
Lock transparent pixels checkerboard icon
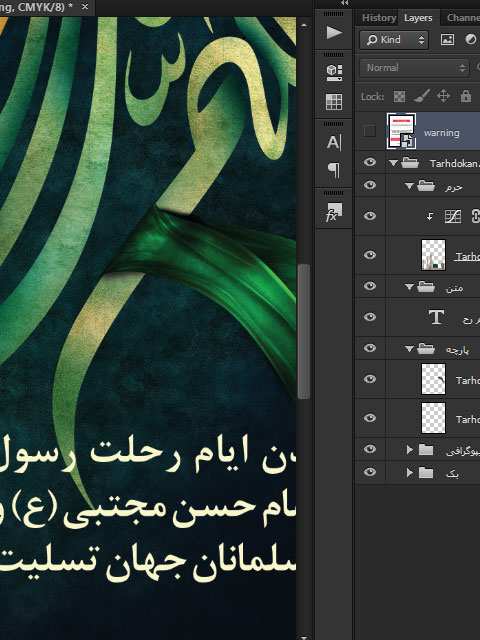[x=399, y=97]
